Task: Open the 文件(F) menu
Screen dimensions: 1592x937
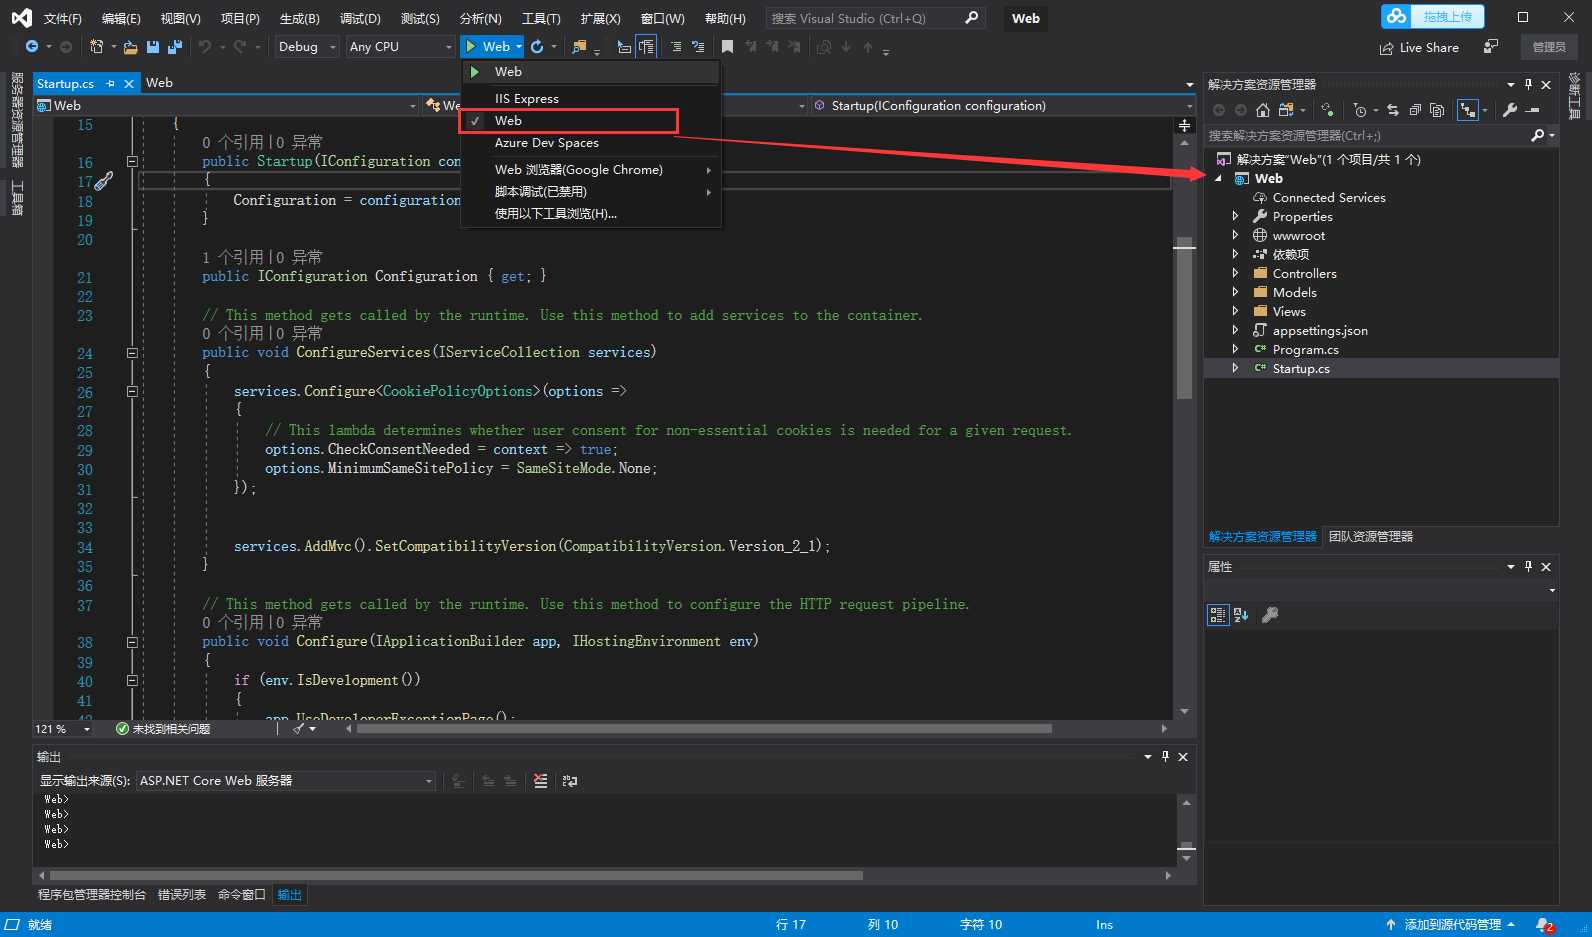Action: [x=63, y=19]
